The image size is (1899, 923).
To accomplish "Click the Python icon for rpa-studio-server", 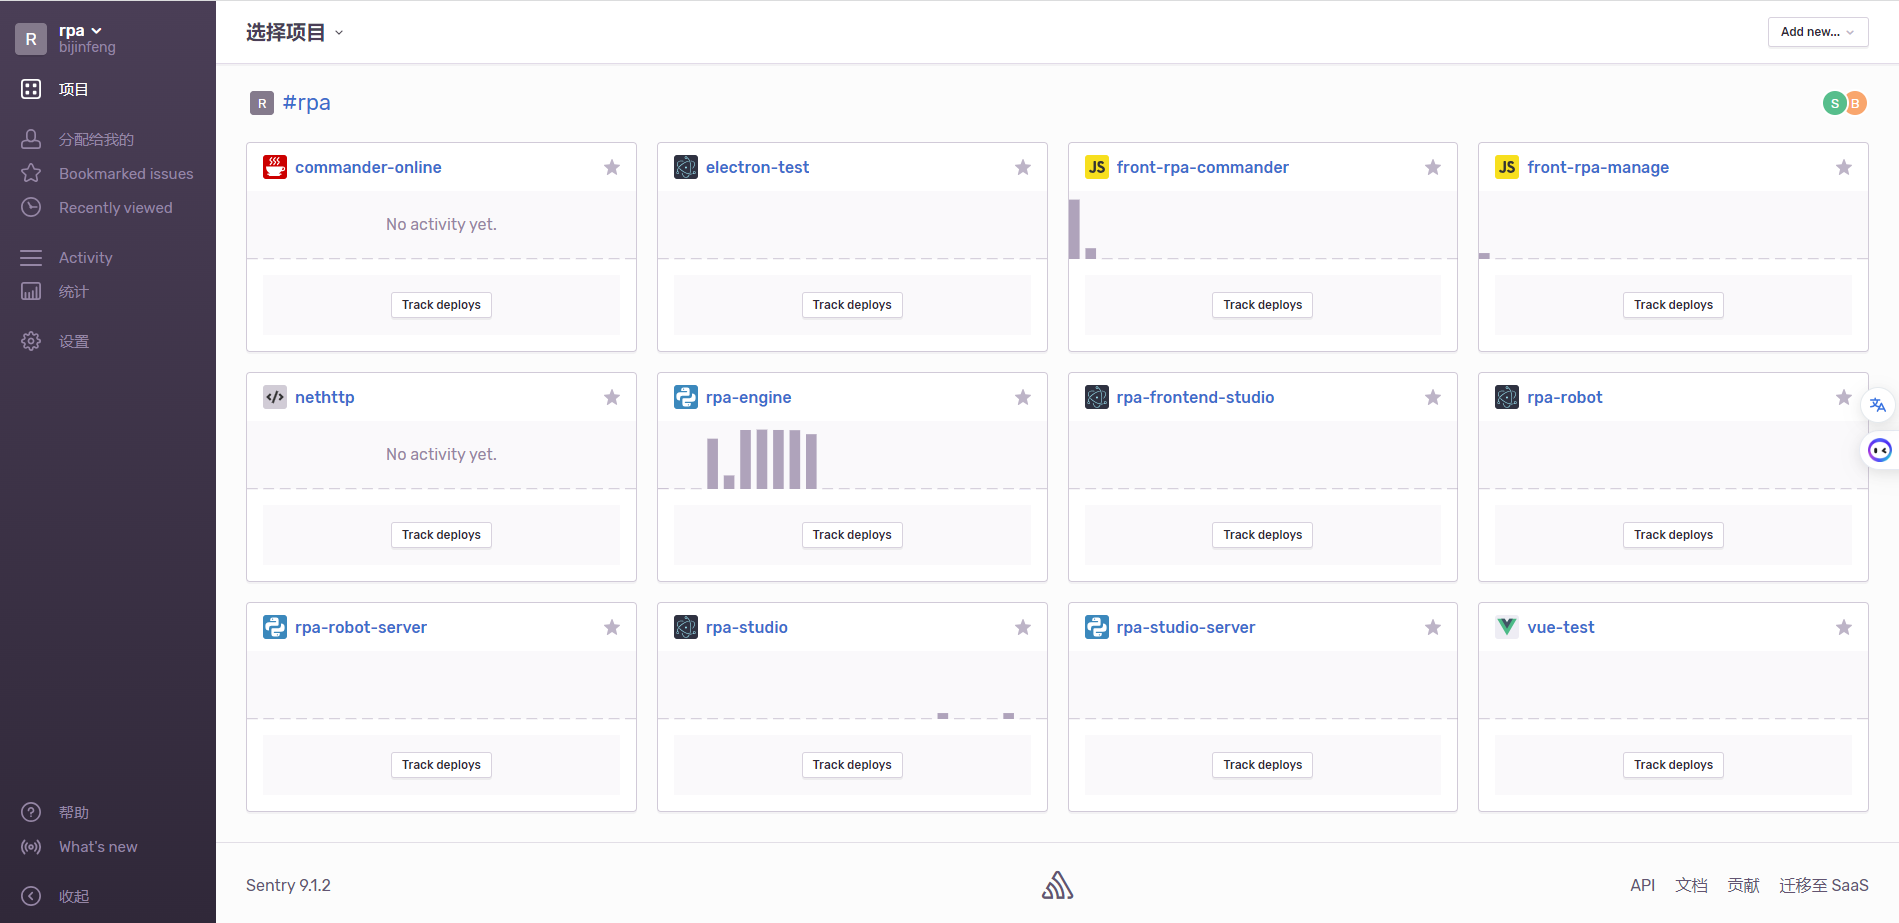I will coord(1097,627).
